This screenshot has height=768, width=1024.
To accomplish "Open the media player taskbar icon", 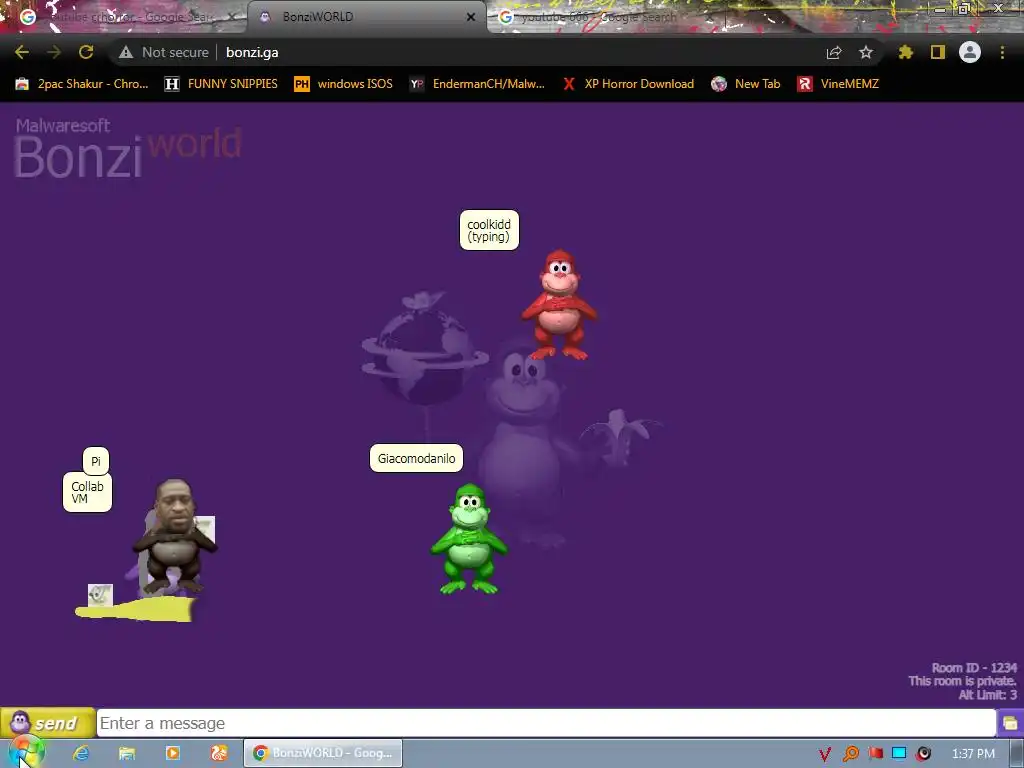I will 173,754.
